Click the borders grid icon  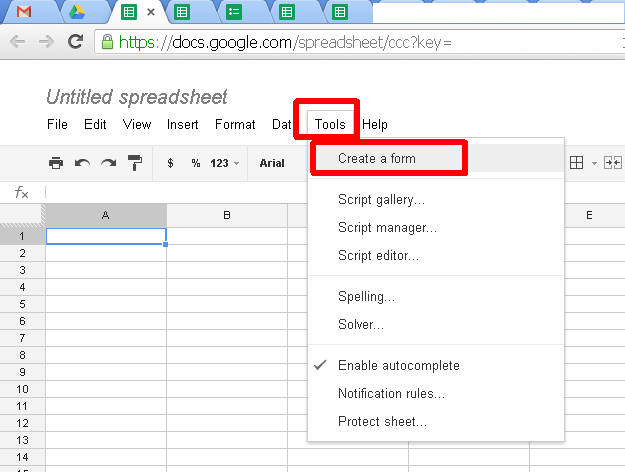pos(576,163)
